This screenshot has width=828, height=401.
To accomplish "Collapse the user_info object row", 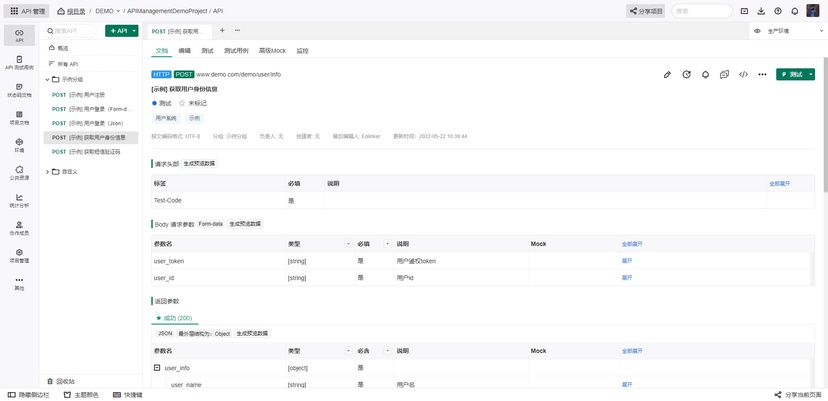I will click(x=157, y=368).
